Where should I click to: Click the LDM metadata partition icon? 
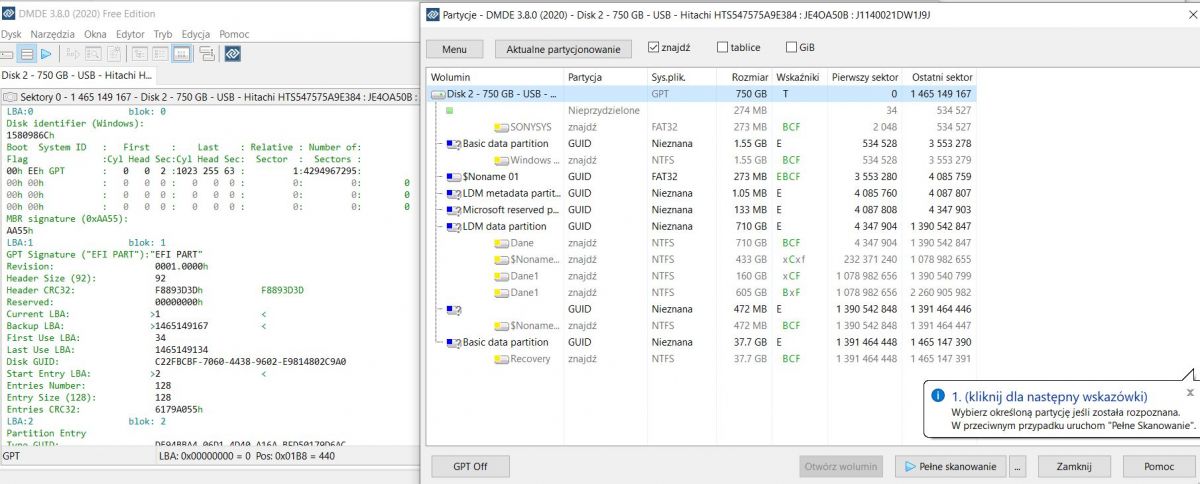[453, 193]
